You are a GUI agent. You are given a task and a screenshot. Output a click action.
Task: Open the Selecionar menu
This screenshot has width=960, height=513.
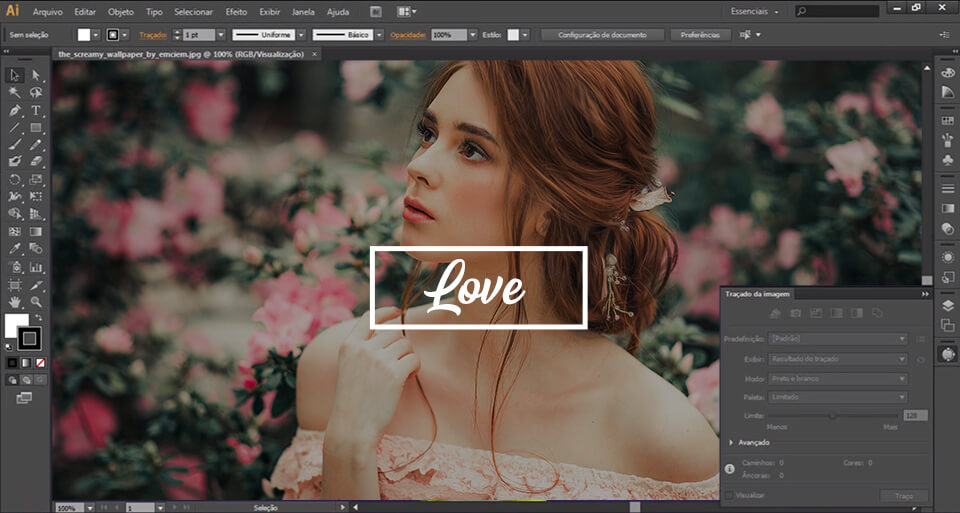tap(193, 12)
